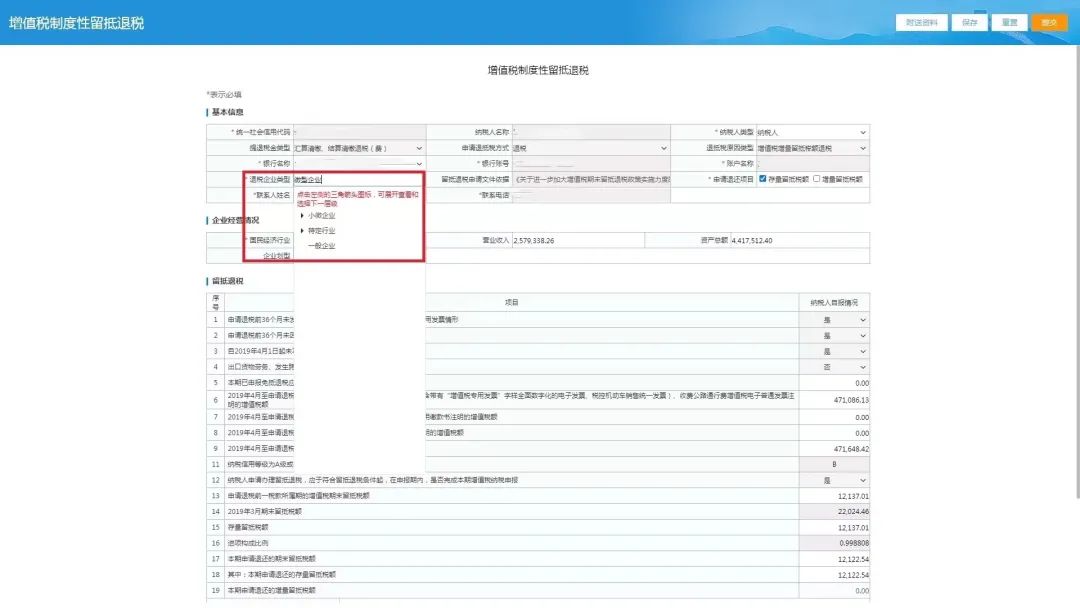Screen dimensions: 1080x608
Task: Open row 3 taxpayer declaration dropdown
Action: pos(833,351)
